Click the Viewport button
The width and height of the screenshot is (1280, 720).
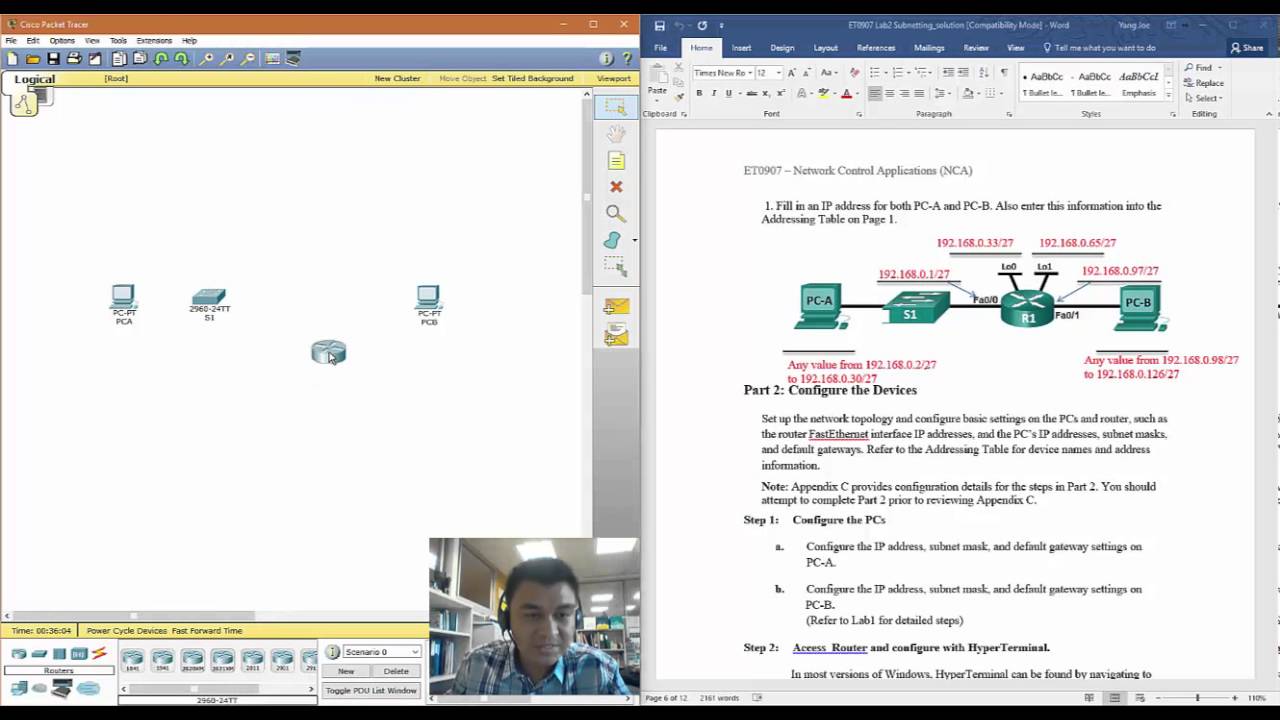[x=614, y=78]
